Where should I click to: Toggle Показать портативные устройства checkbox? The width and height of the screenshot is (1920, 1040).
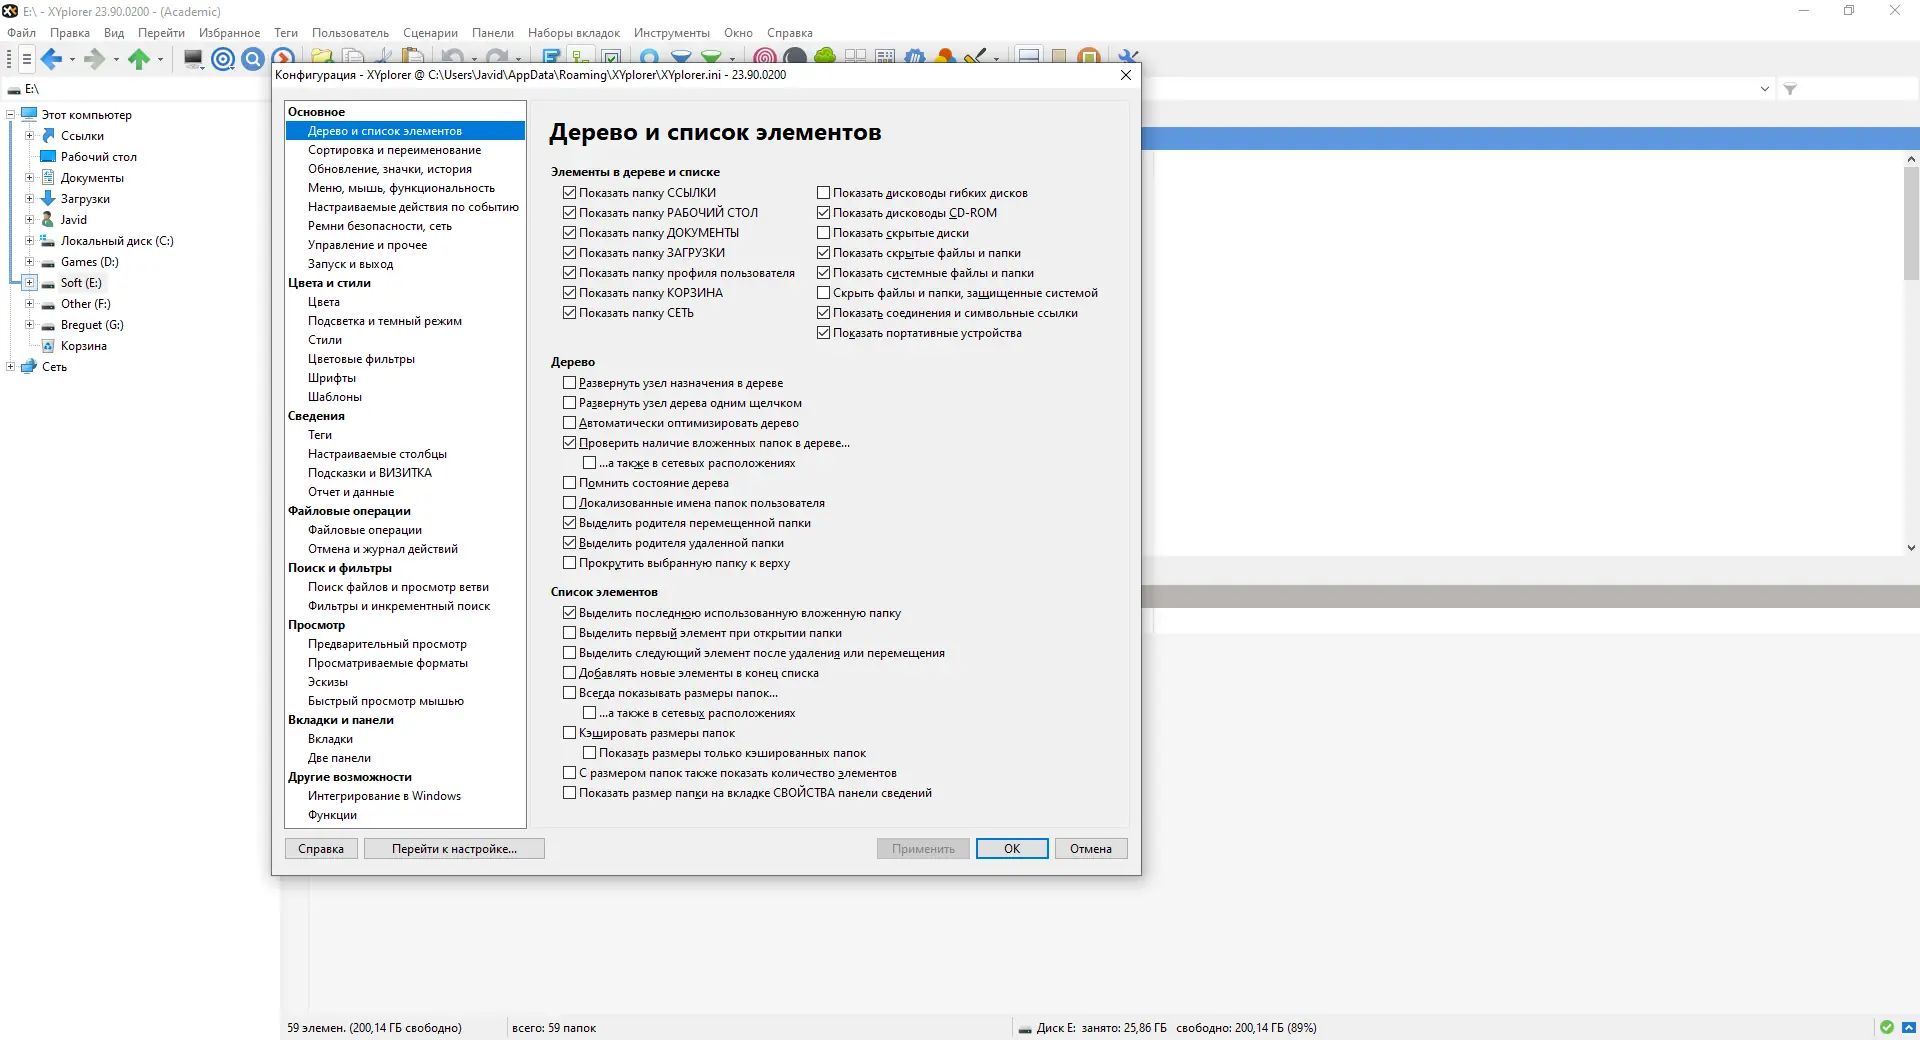(x=823, y=332)
